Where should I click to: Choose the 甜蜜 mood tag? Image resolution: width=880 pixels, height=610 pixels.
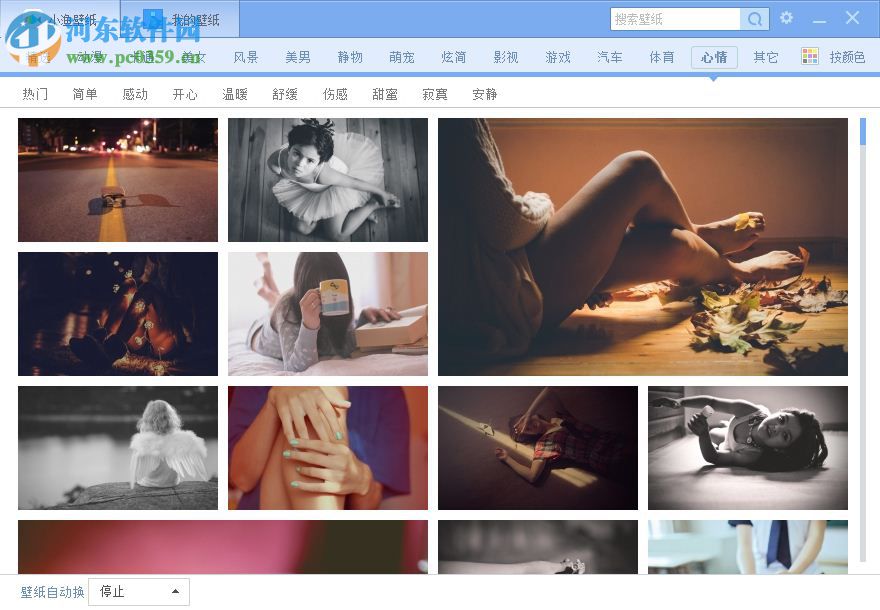384,93
